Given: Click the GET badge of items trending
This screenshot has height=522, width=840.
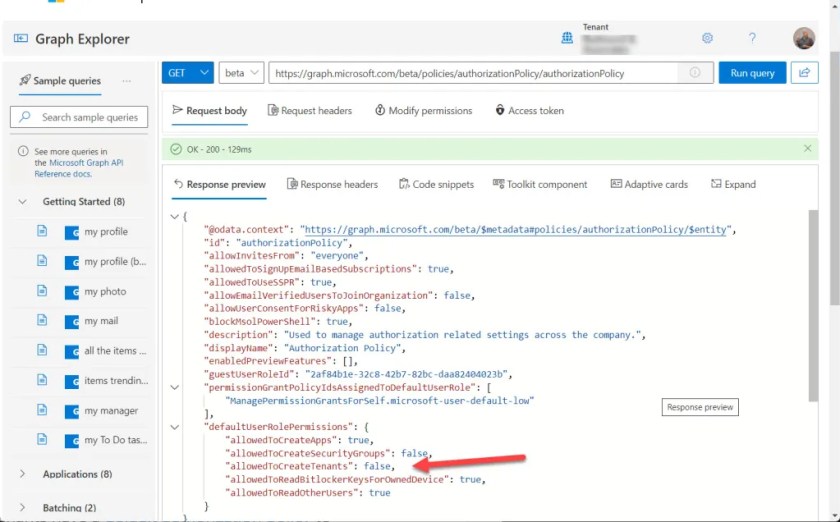Looking at the screenshot, I should coord(72,382).
